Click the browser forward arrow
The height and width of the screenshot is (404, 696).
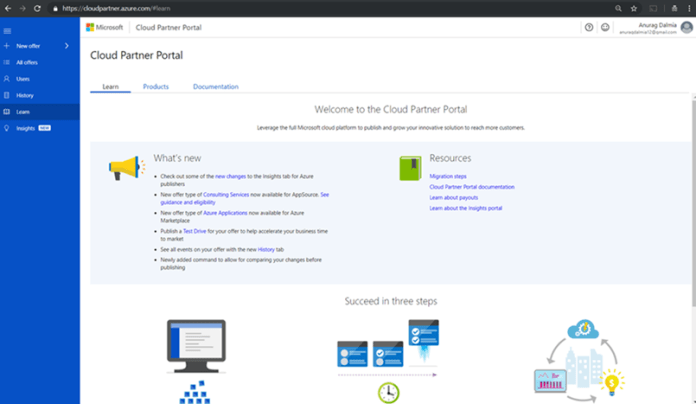coord(22,8)
